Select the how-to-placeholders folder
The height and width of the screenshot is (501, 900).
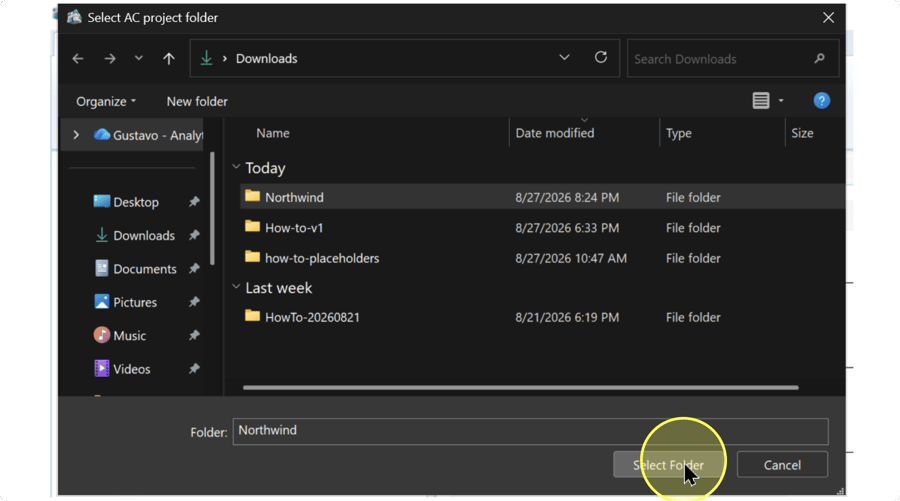[x=322, y=258]
